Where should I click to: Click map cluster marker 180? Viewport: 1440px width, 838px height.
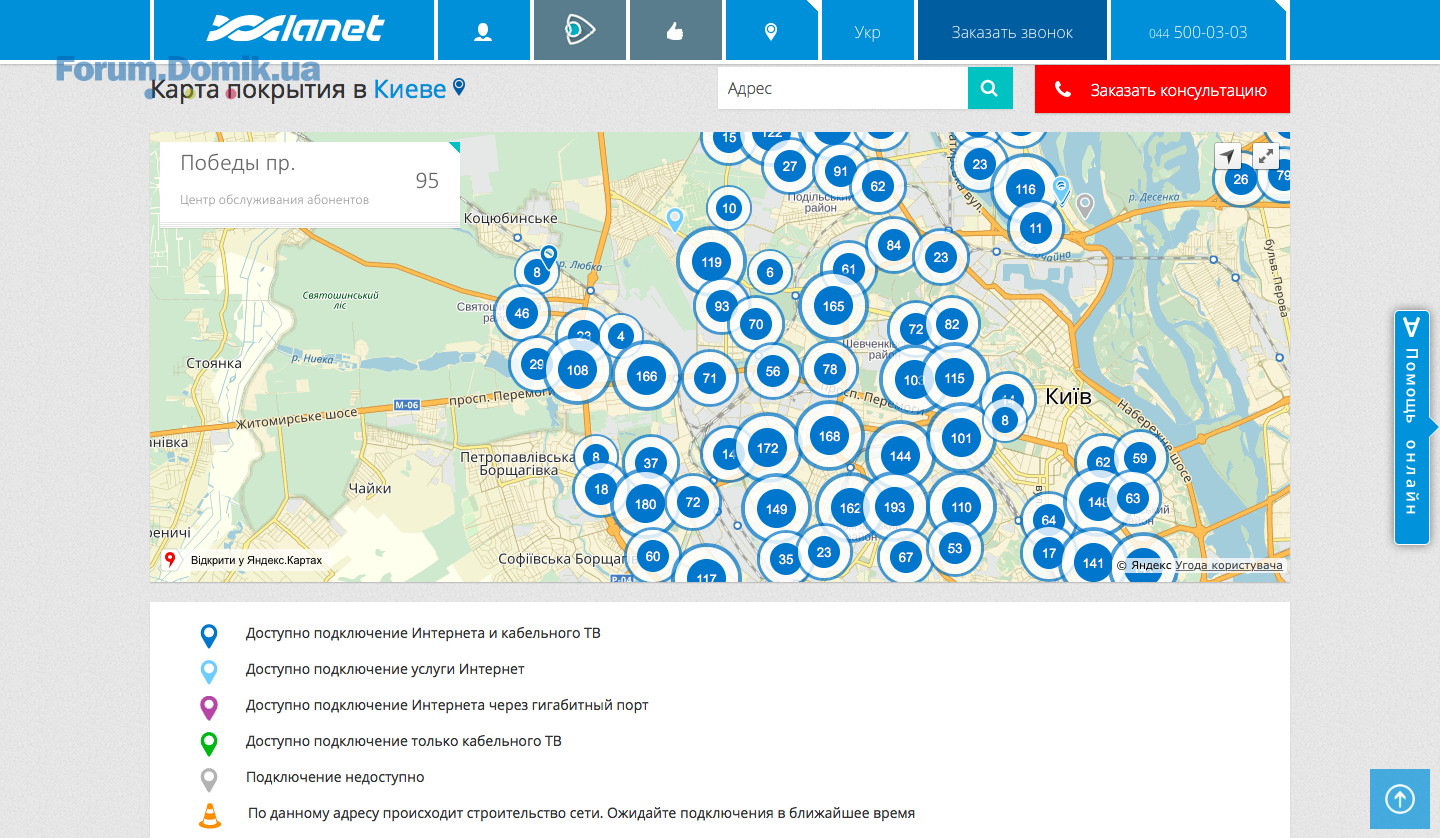(646, 504)
